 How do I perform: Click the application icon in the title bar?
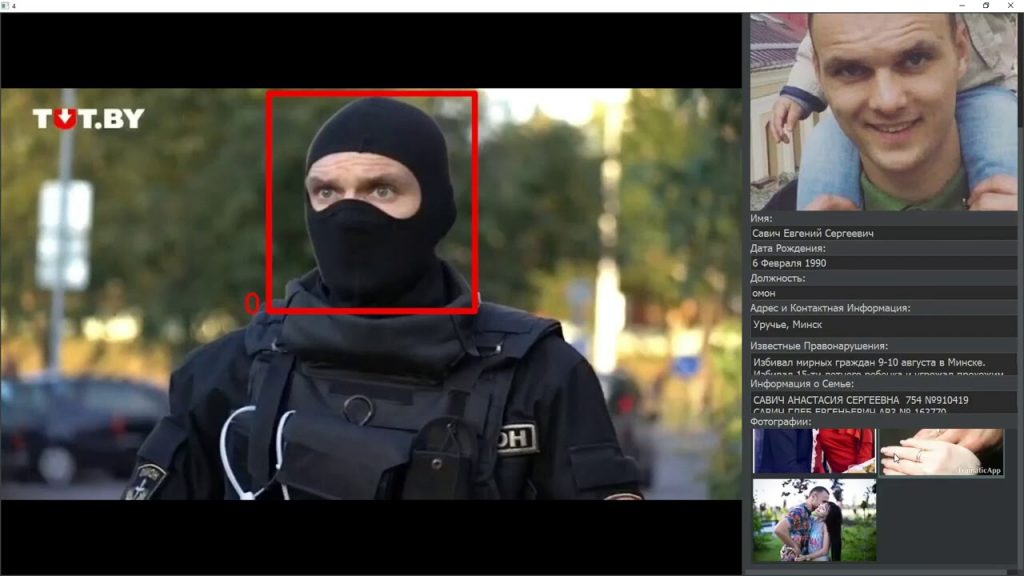[5, 5]
